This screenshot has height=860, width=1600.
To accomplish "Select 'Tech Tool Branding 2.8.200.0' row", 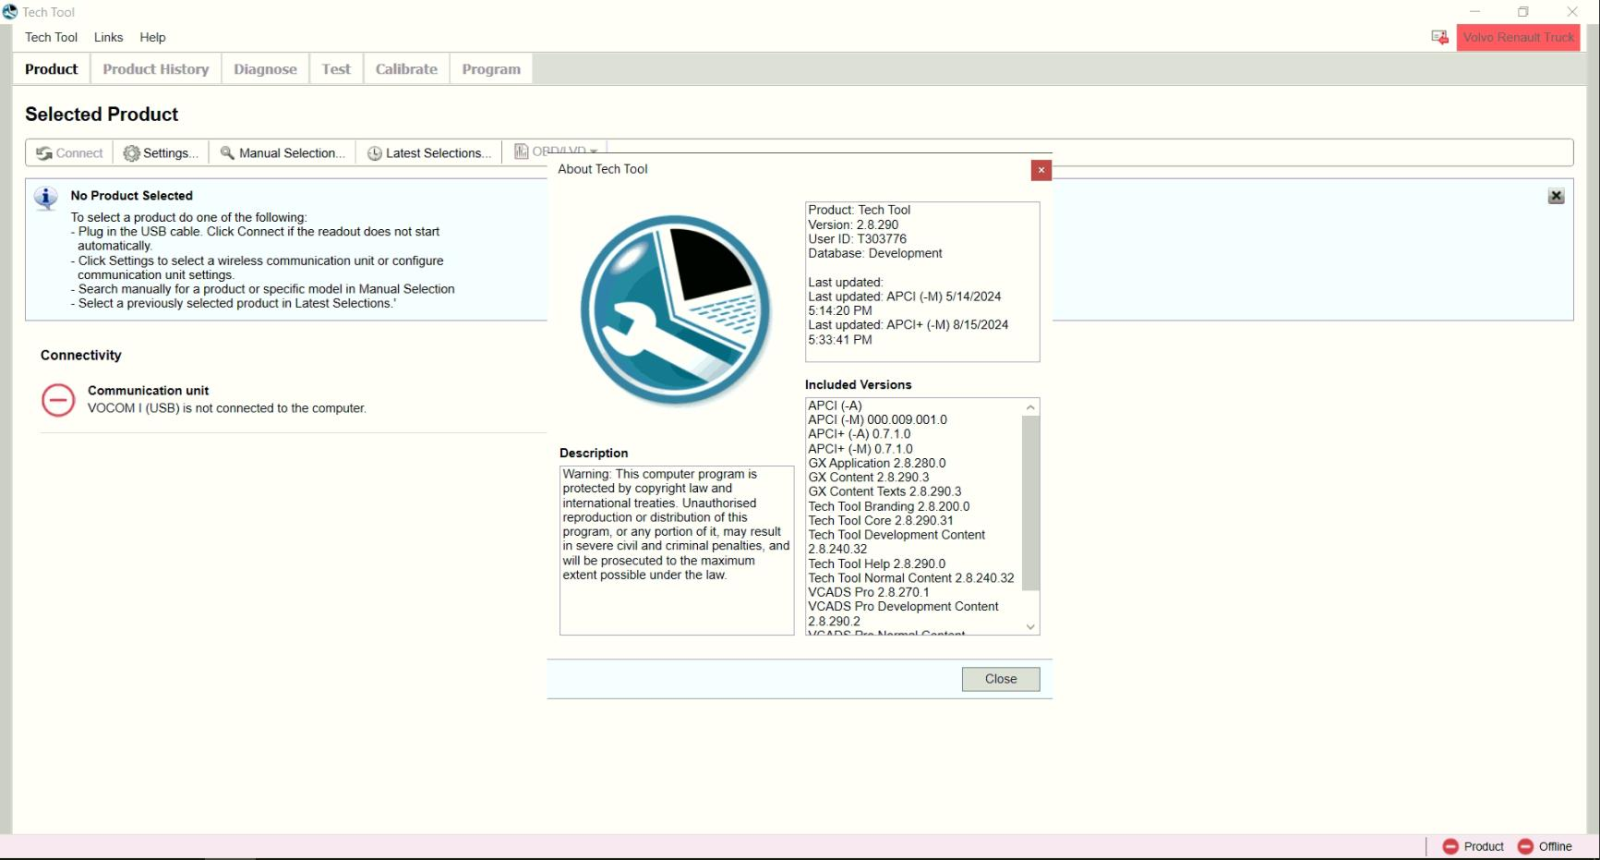I will click(x=888, y=507).
